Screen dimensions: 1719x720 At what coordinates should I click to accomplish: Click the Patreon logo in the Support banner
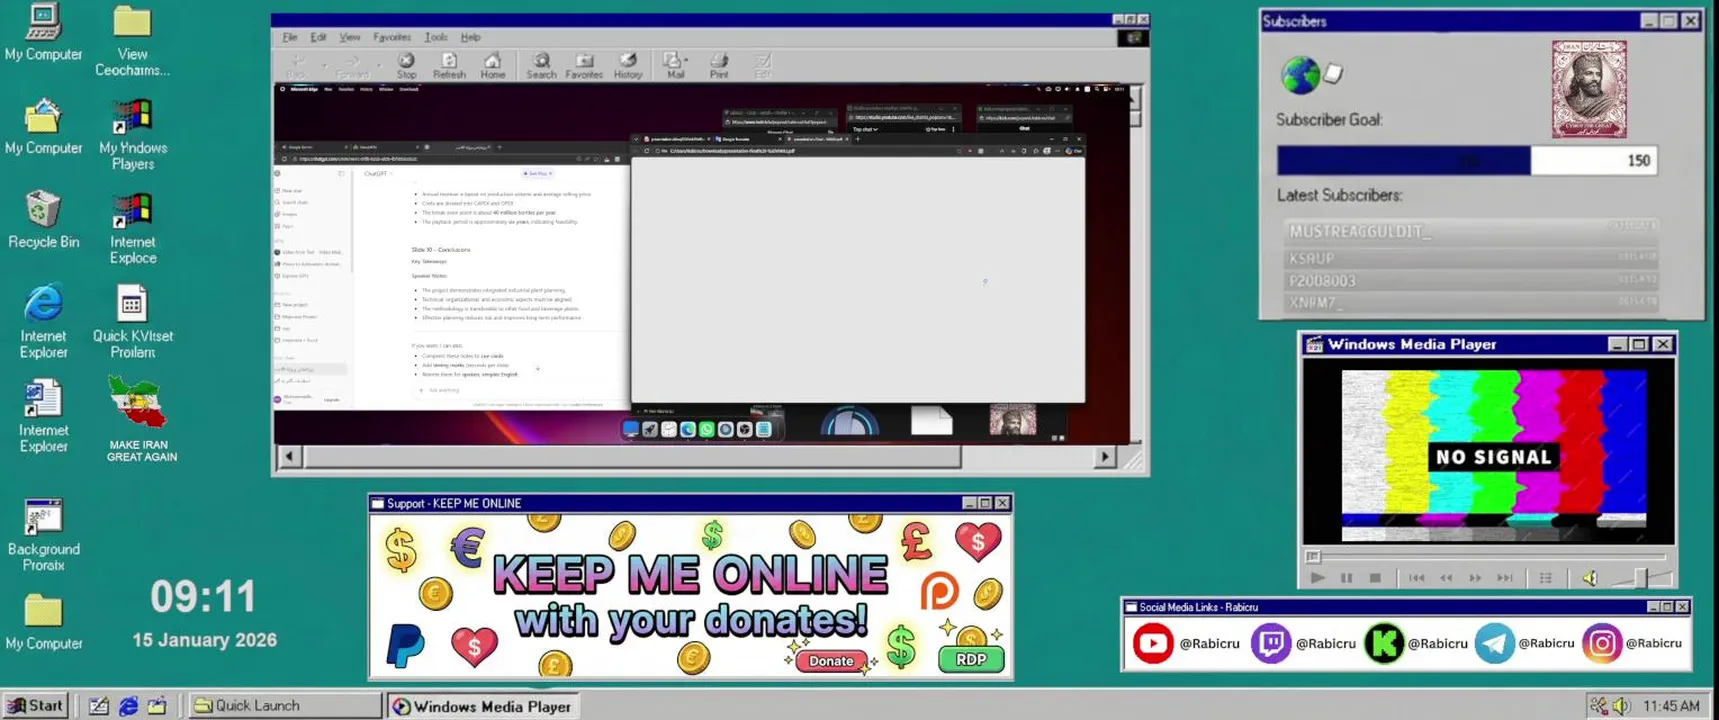pos(939,591)
